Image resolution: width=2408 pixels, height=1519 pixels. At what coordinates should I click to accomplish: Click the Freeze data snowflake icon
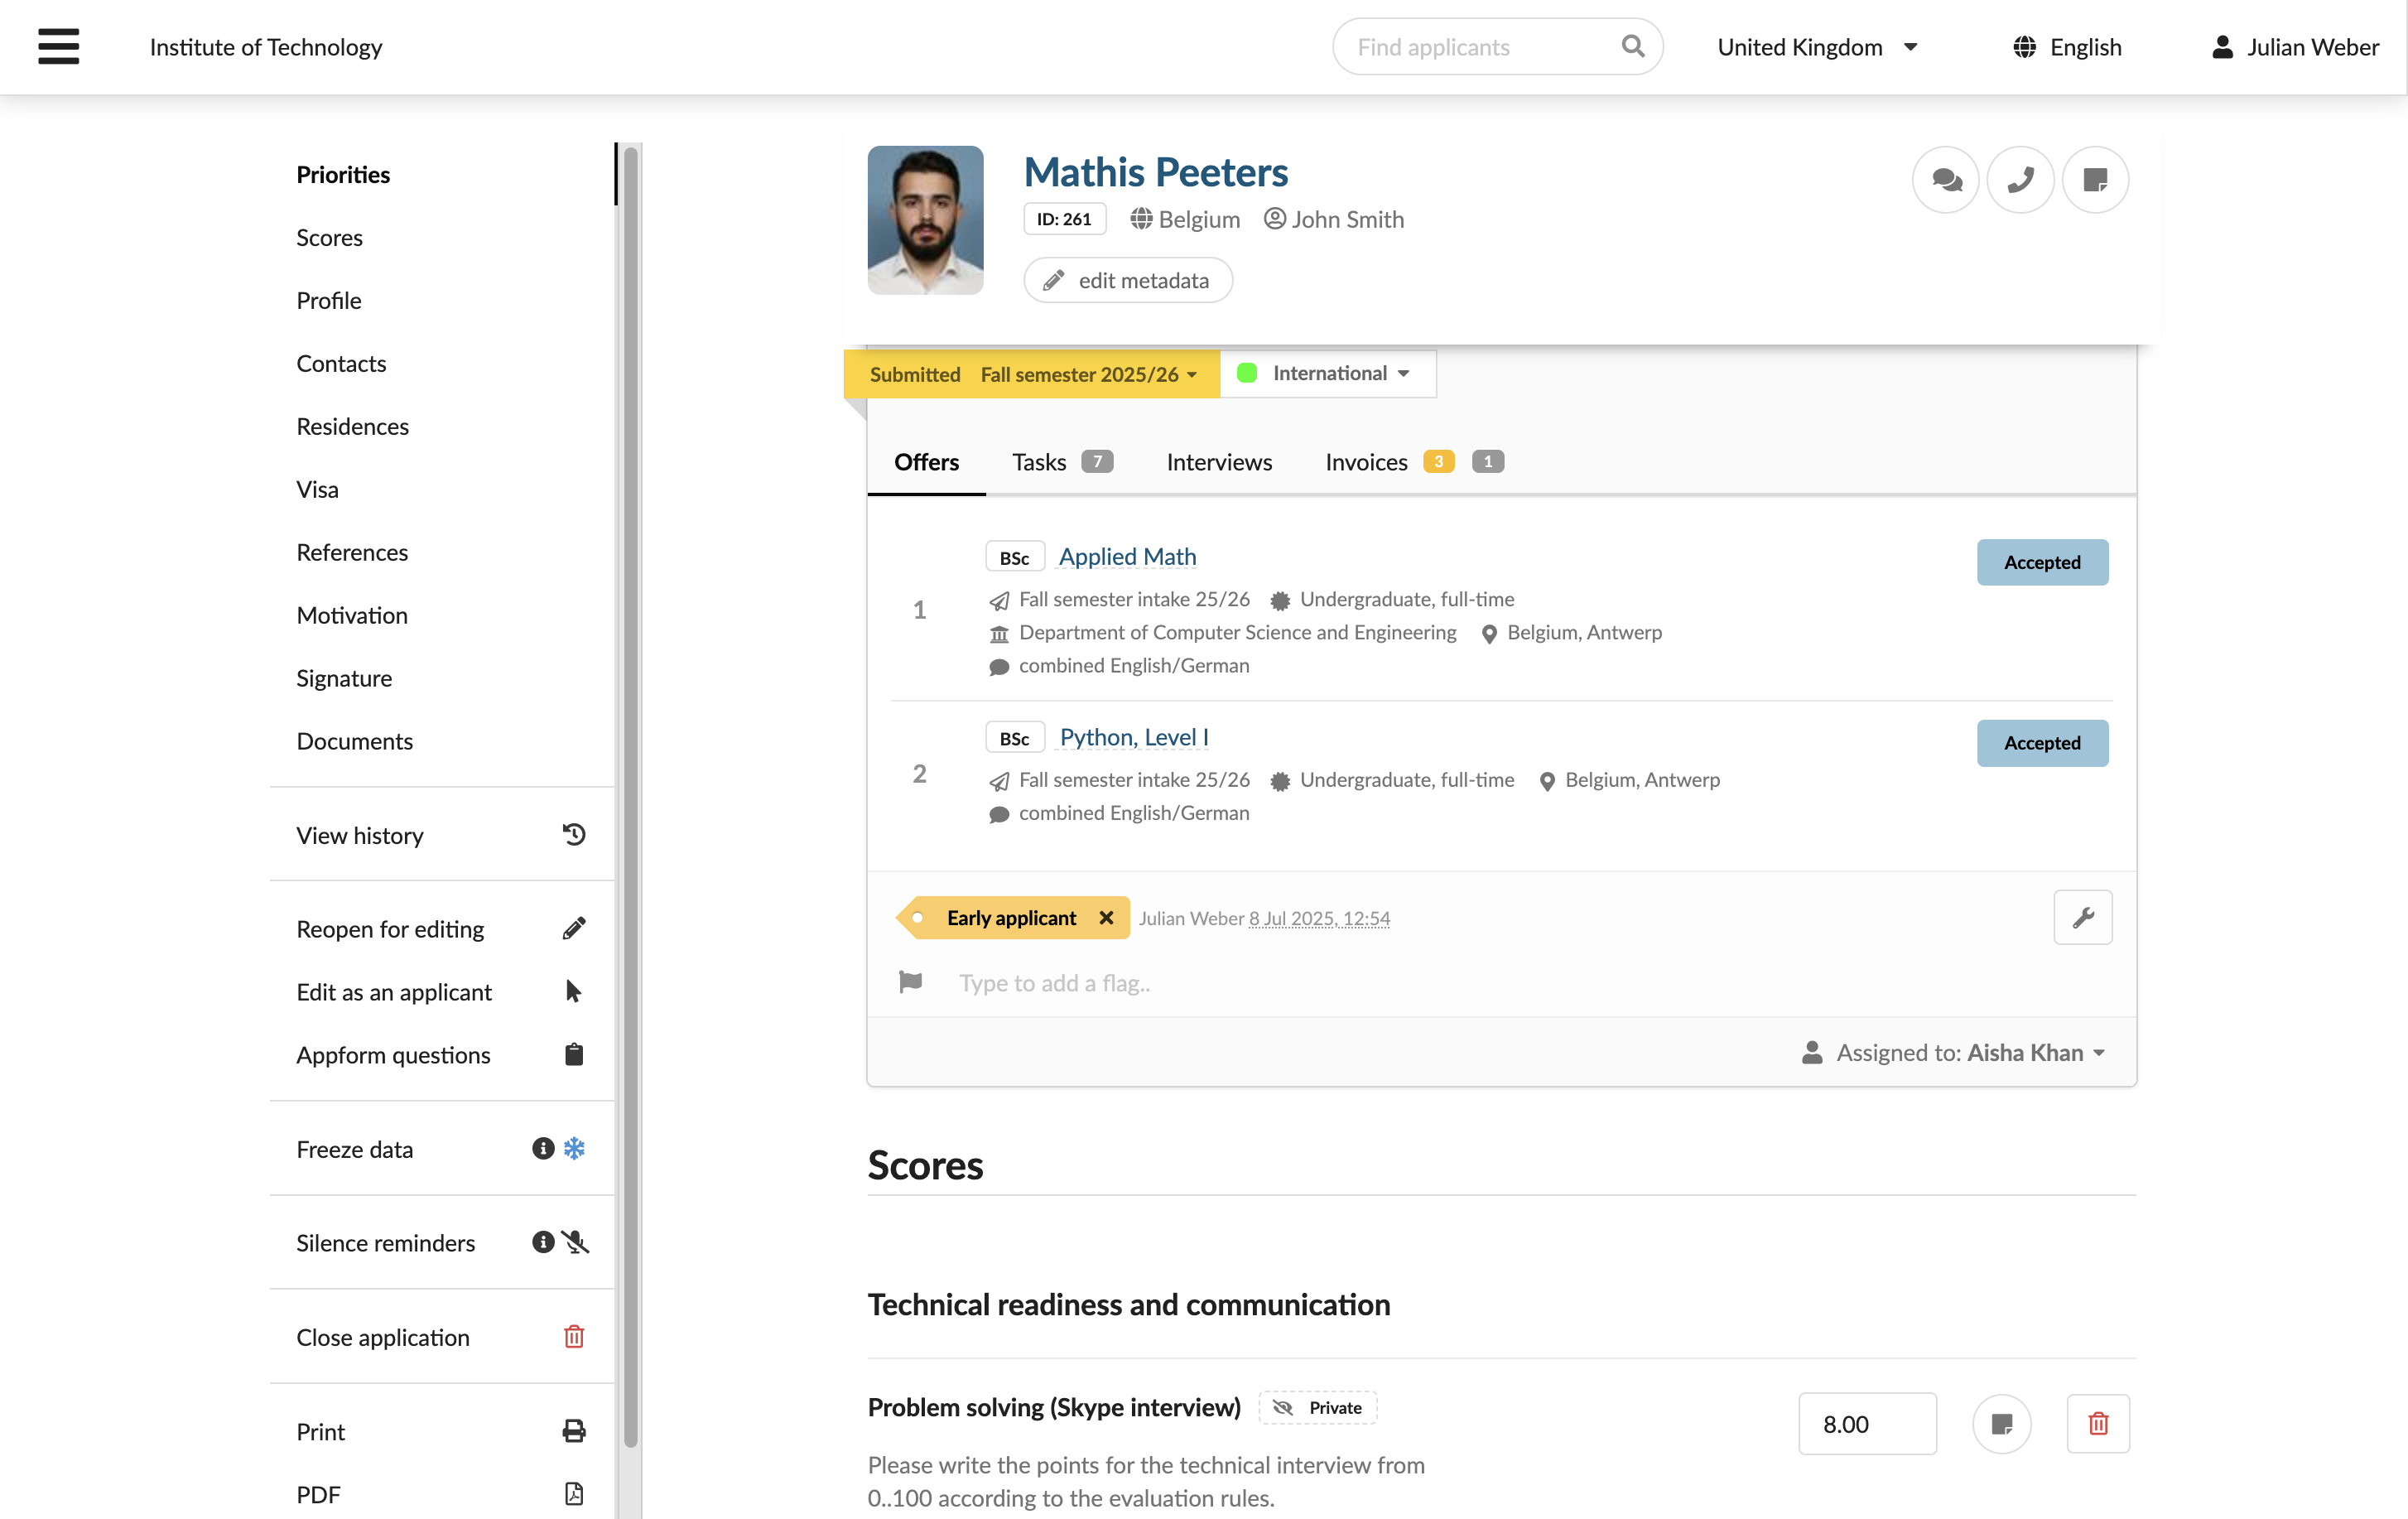point(574,1149)
